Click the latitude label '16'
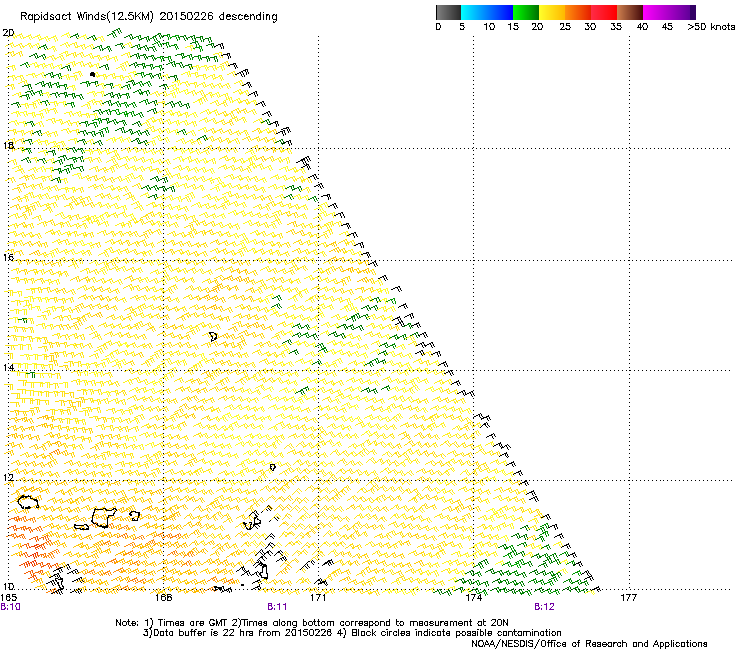This screenshot has height=650, width=740. click(8, 257)
